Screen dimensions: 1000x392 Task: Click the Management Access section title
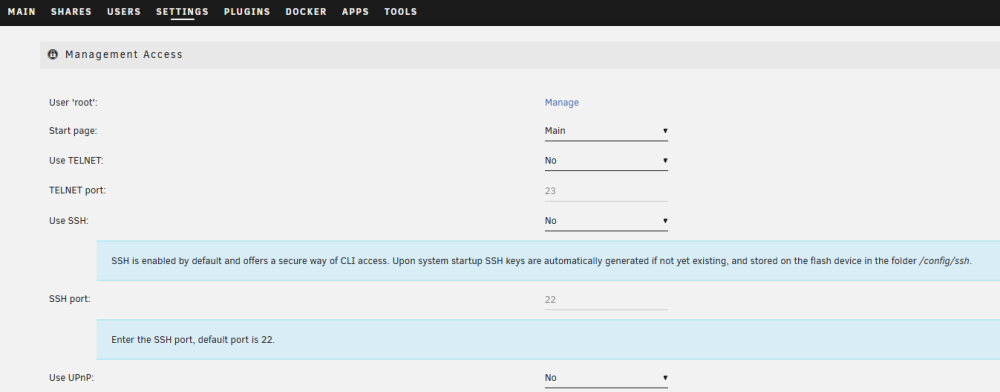tap(124, 55)
